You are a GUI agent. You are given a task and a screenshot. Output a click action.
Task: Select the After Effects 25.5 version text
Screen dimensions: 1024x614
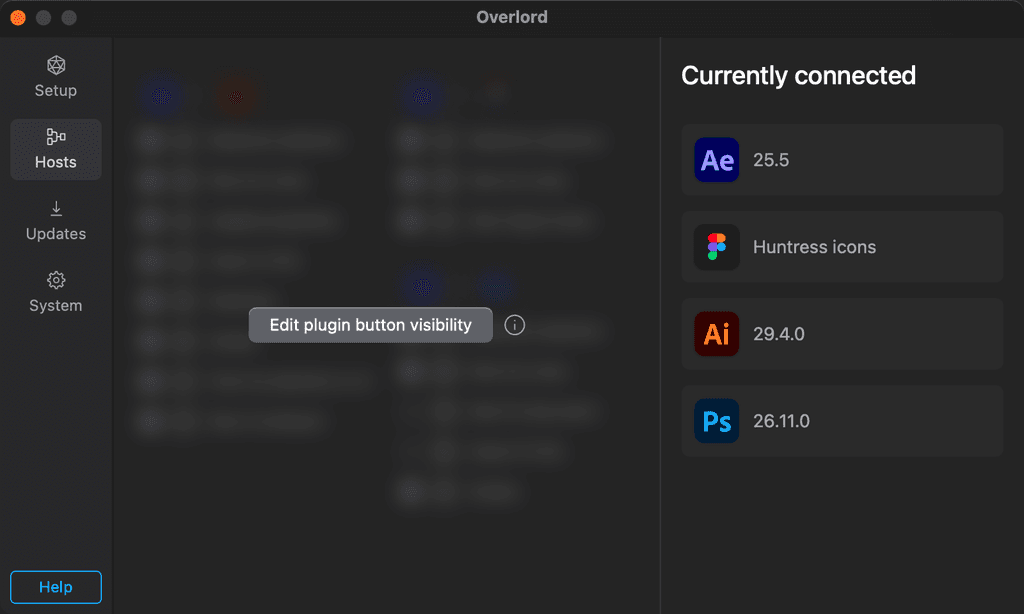click(x=771, y=160)
